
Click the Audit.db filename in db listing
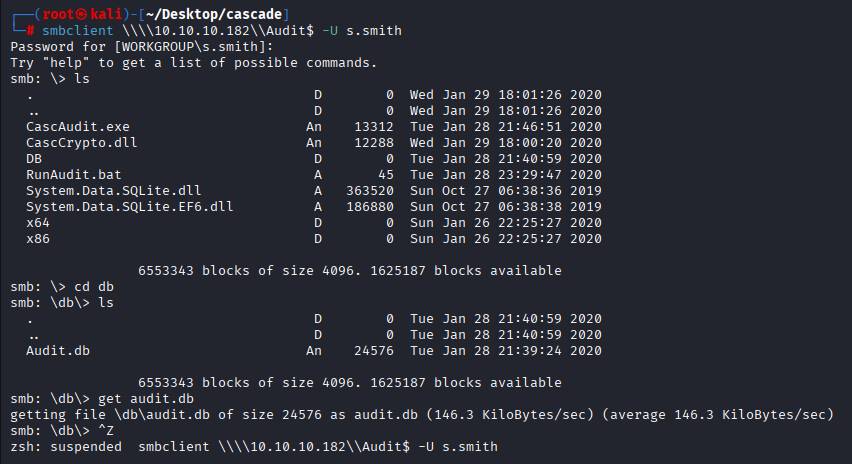58,350
